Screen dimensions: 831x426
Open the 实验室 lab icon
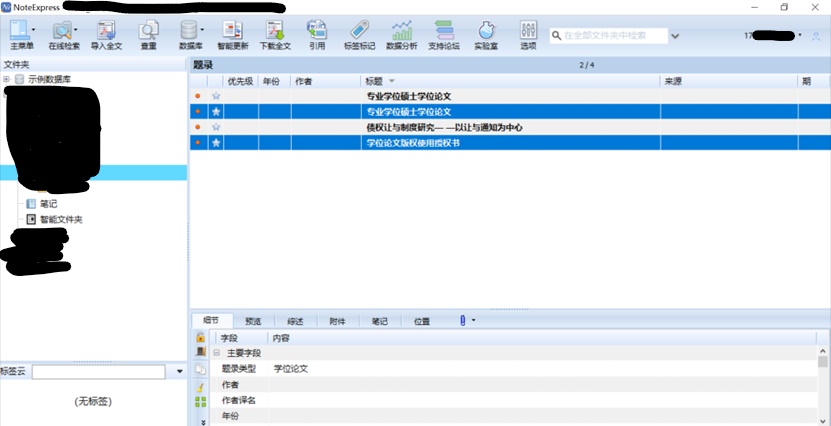coord(486,31)
